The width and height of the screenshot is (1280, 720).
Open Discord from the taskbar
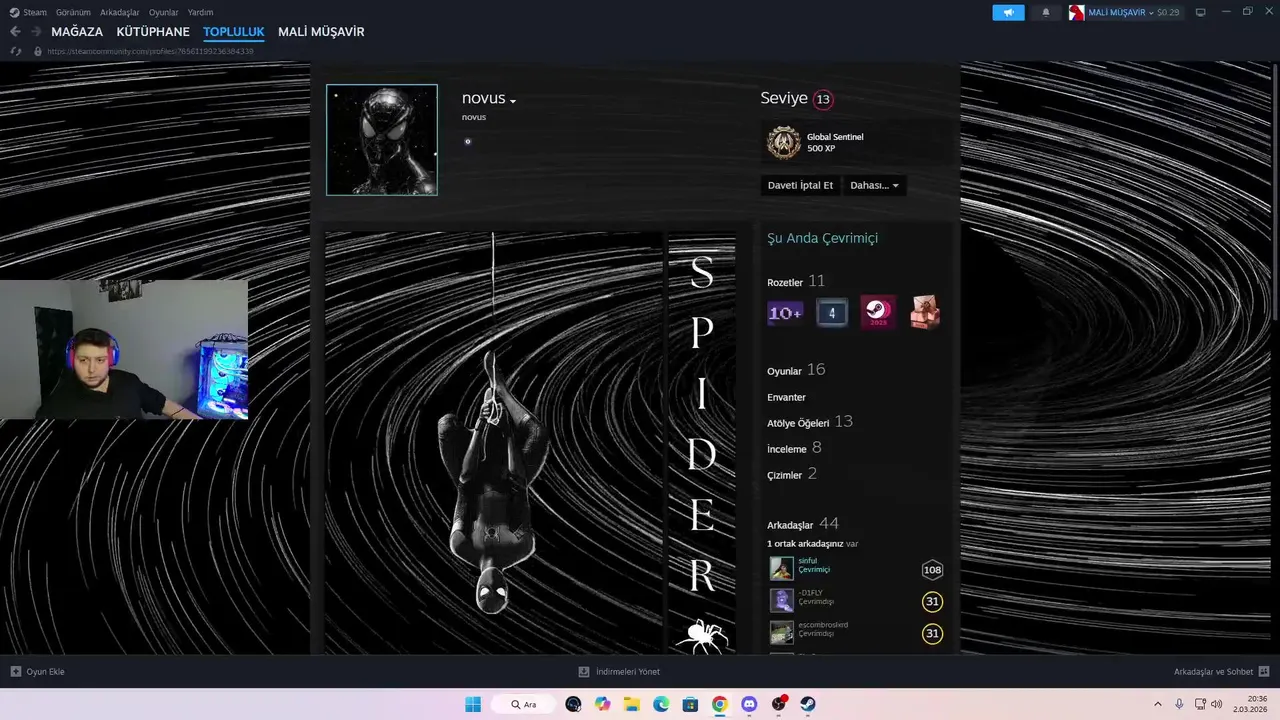tap(749, 704)
